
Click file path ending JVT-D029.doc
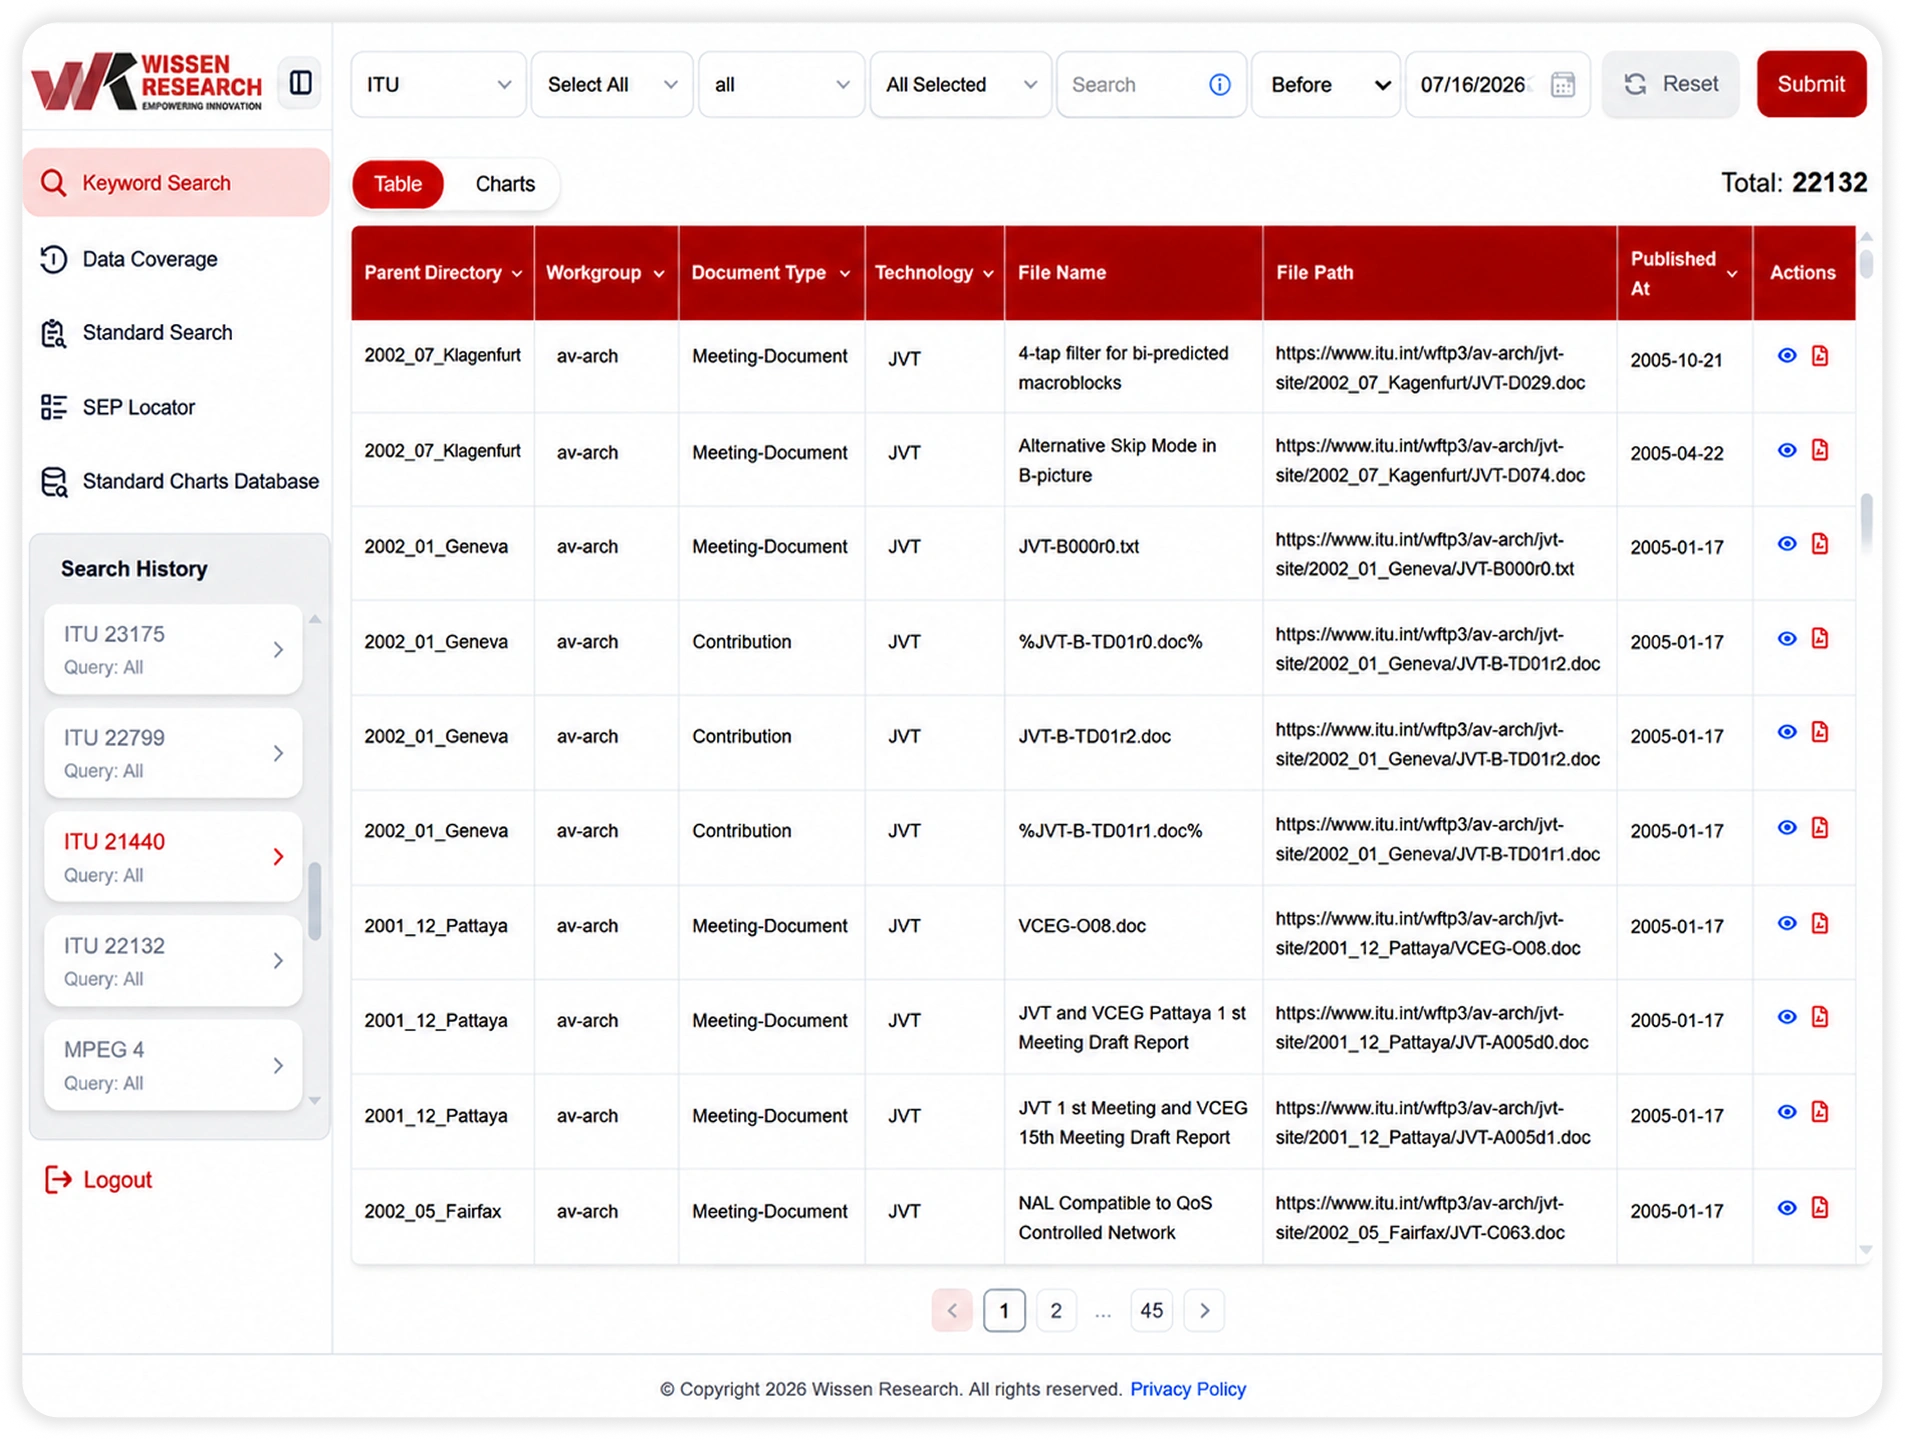pyautogui.click(x=1430, y=368)
